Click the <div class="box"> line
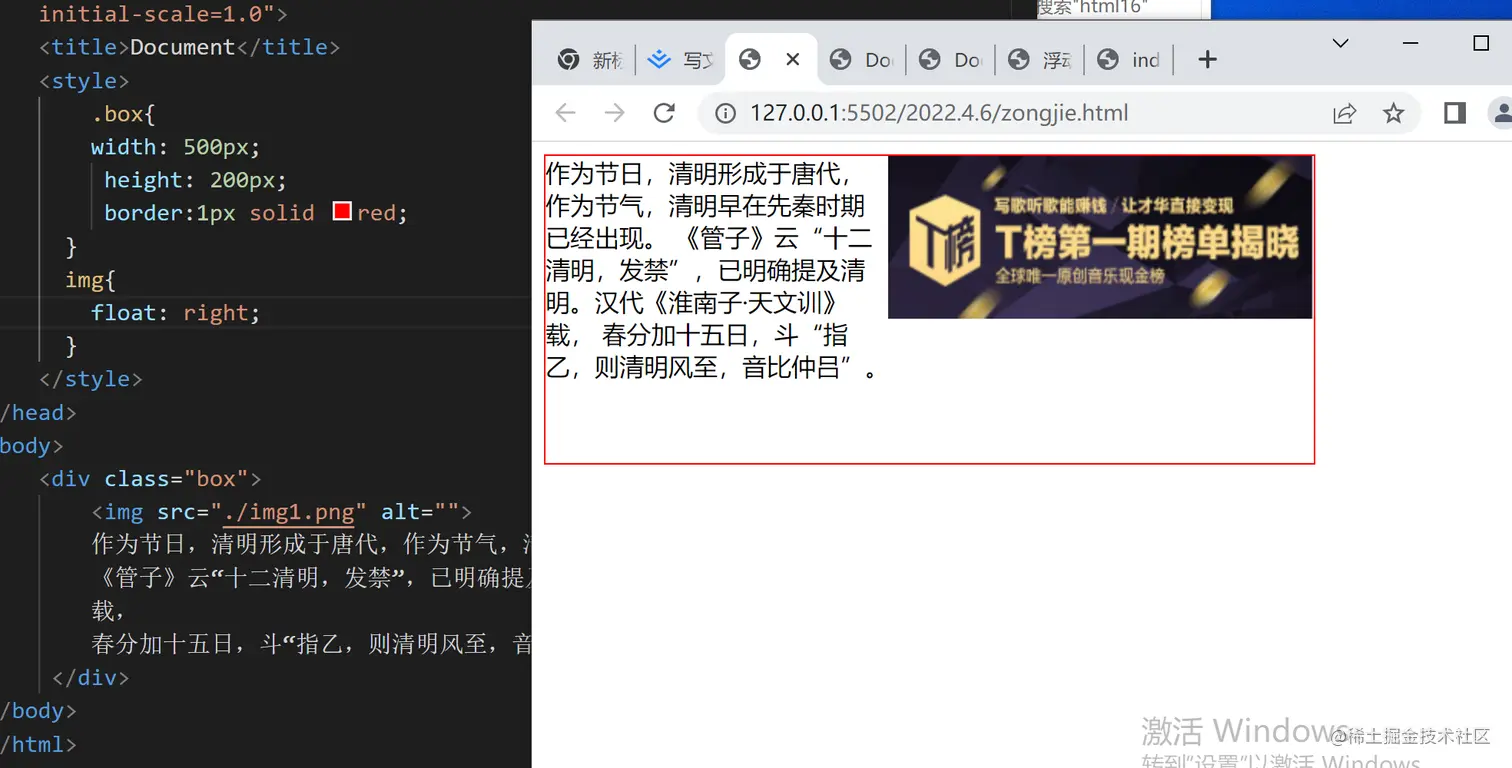Image resolution: width=1512 pixels, height=768 pixels. tap(150, 479)
